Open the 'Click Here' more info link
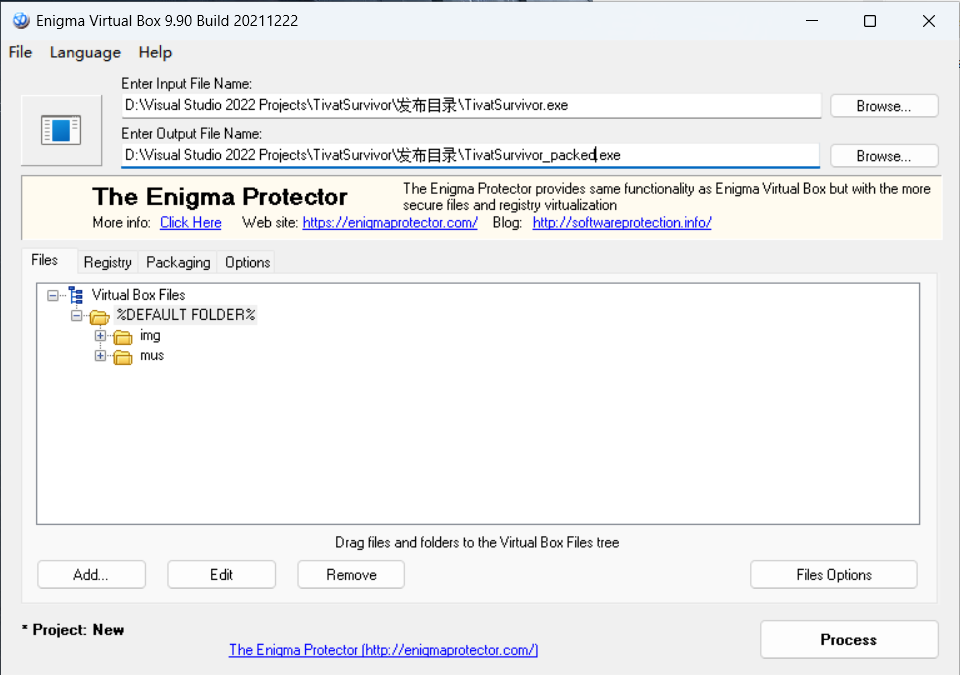 pyautogui.click(x=190, y=222)
